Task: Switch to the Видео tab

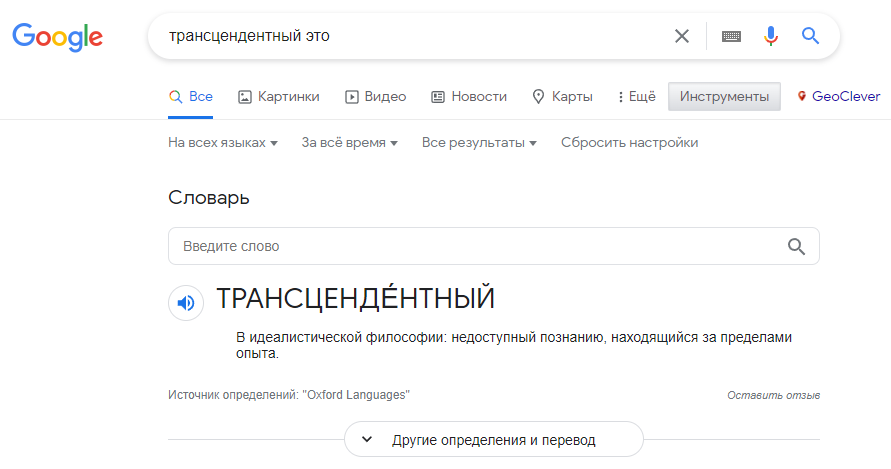Action: [x=376, y=97]
